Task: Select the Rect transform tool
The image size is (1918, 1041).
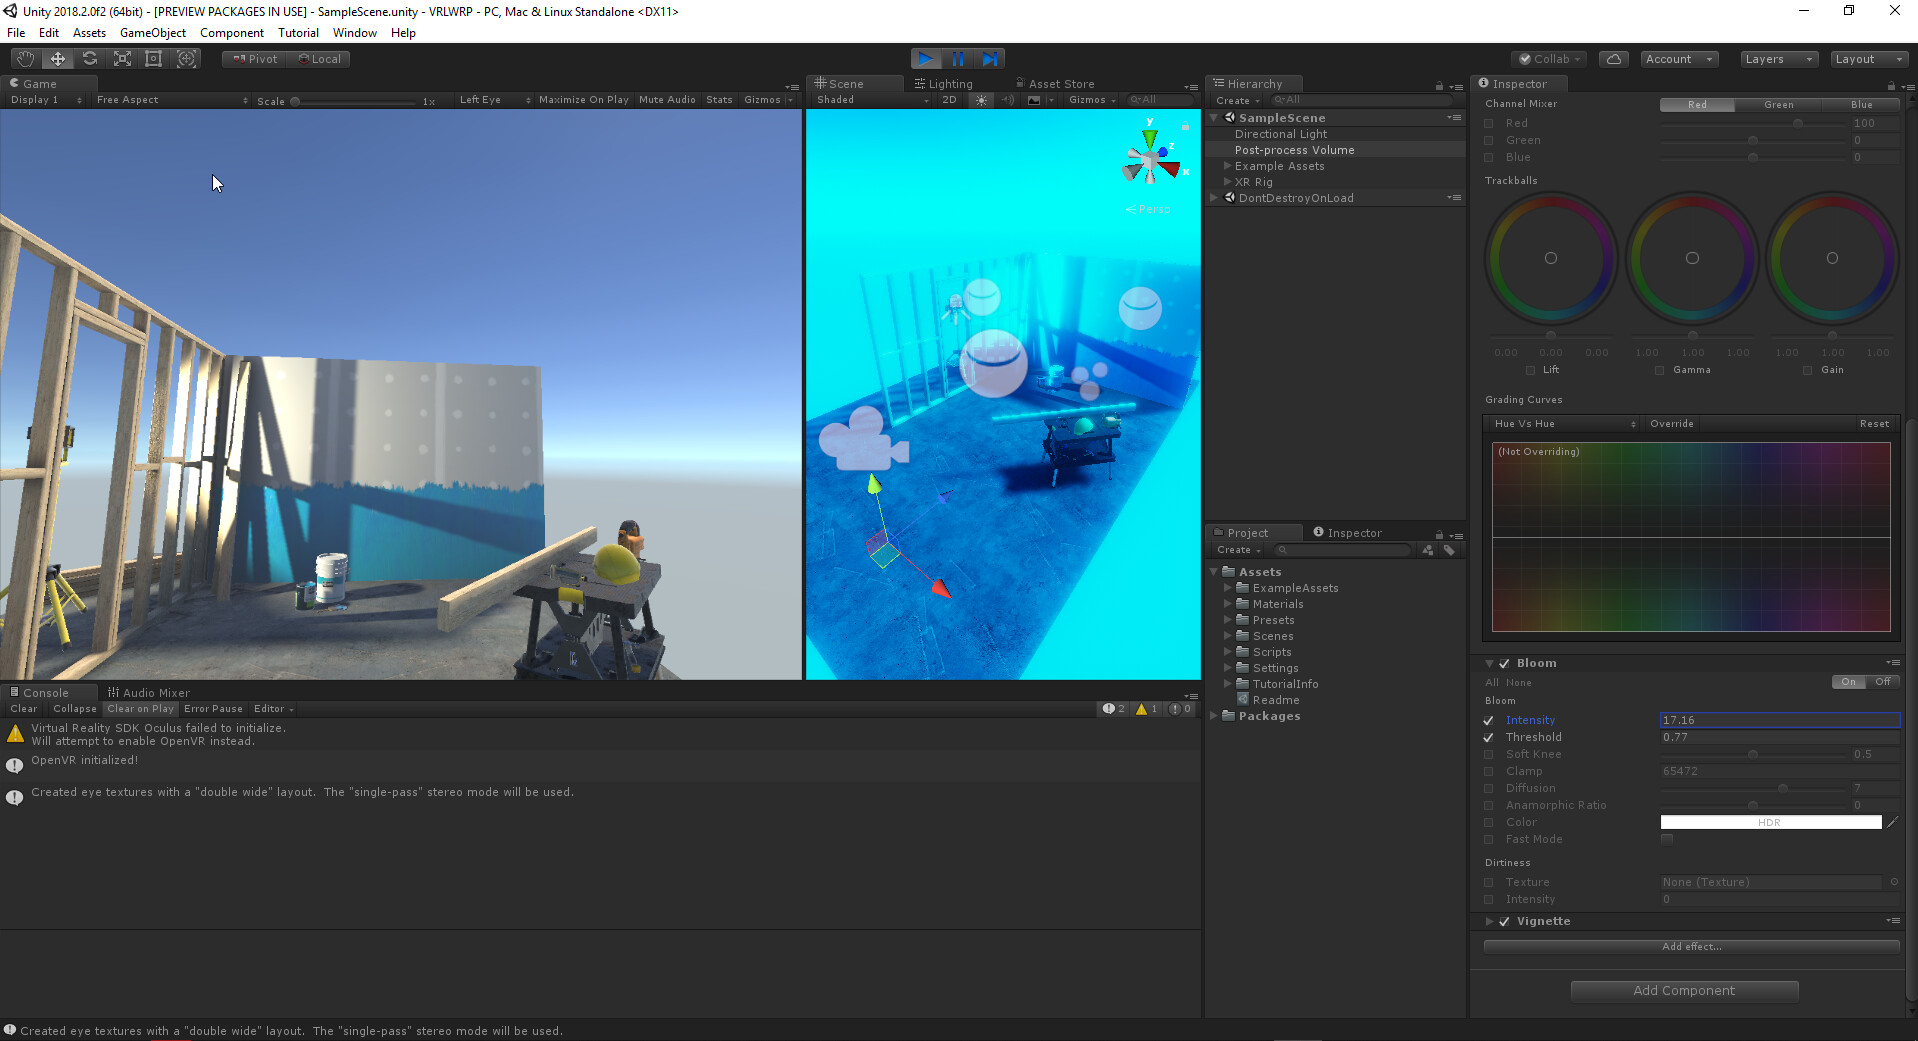Action: 153,58
